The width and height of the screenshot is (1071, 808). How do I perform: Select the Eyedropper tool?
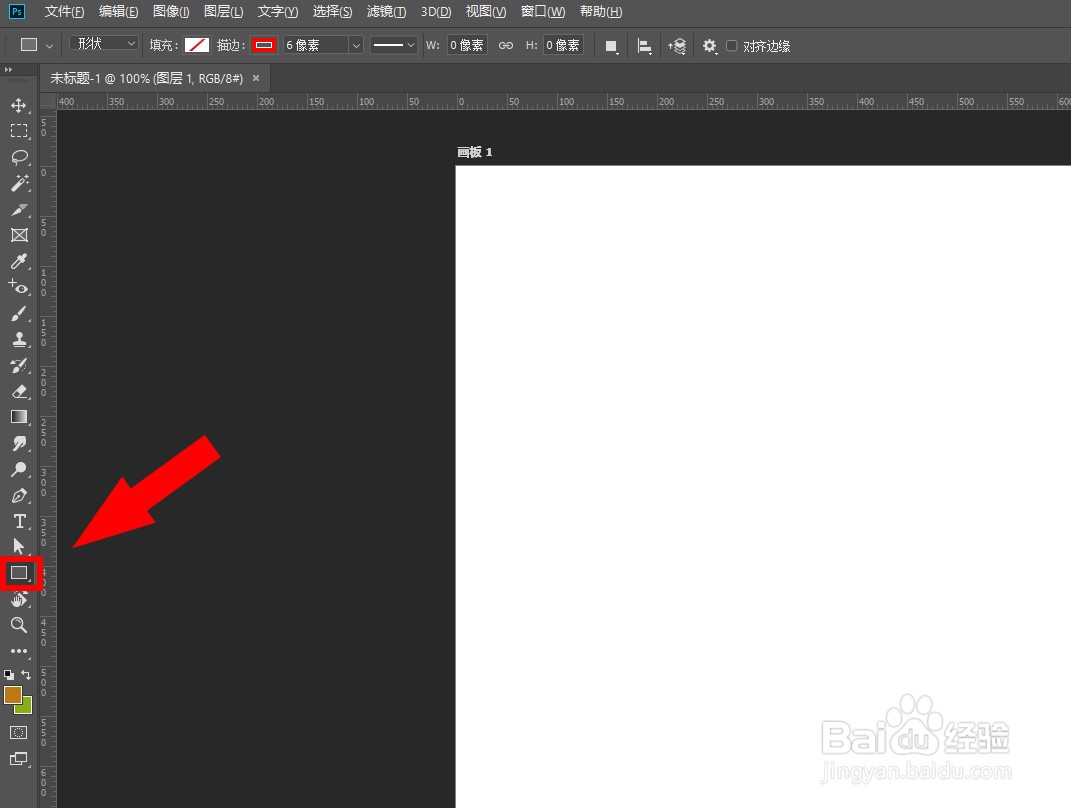coord(18,261)
